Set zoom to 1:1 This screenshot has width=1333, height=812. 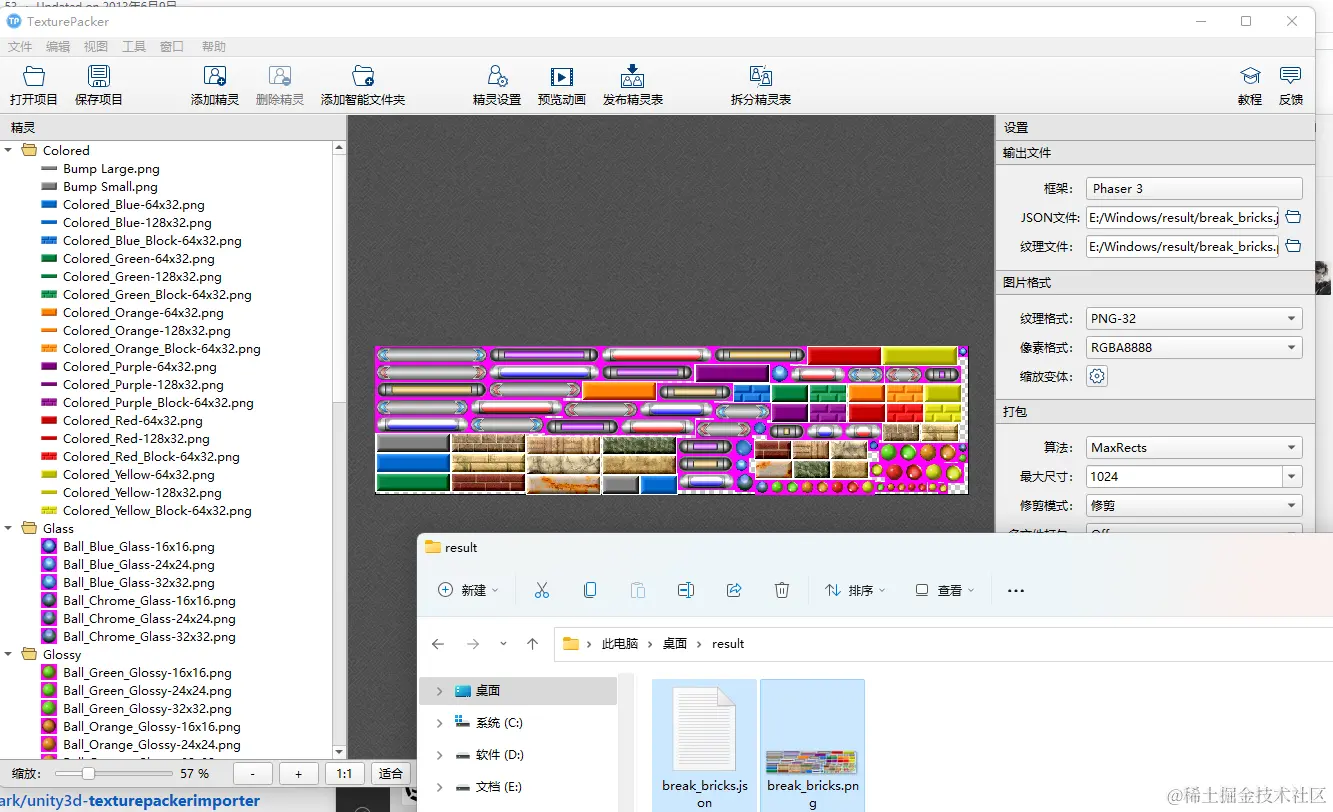coord(344,774)
